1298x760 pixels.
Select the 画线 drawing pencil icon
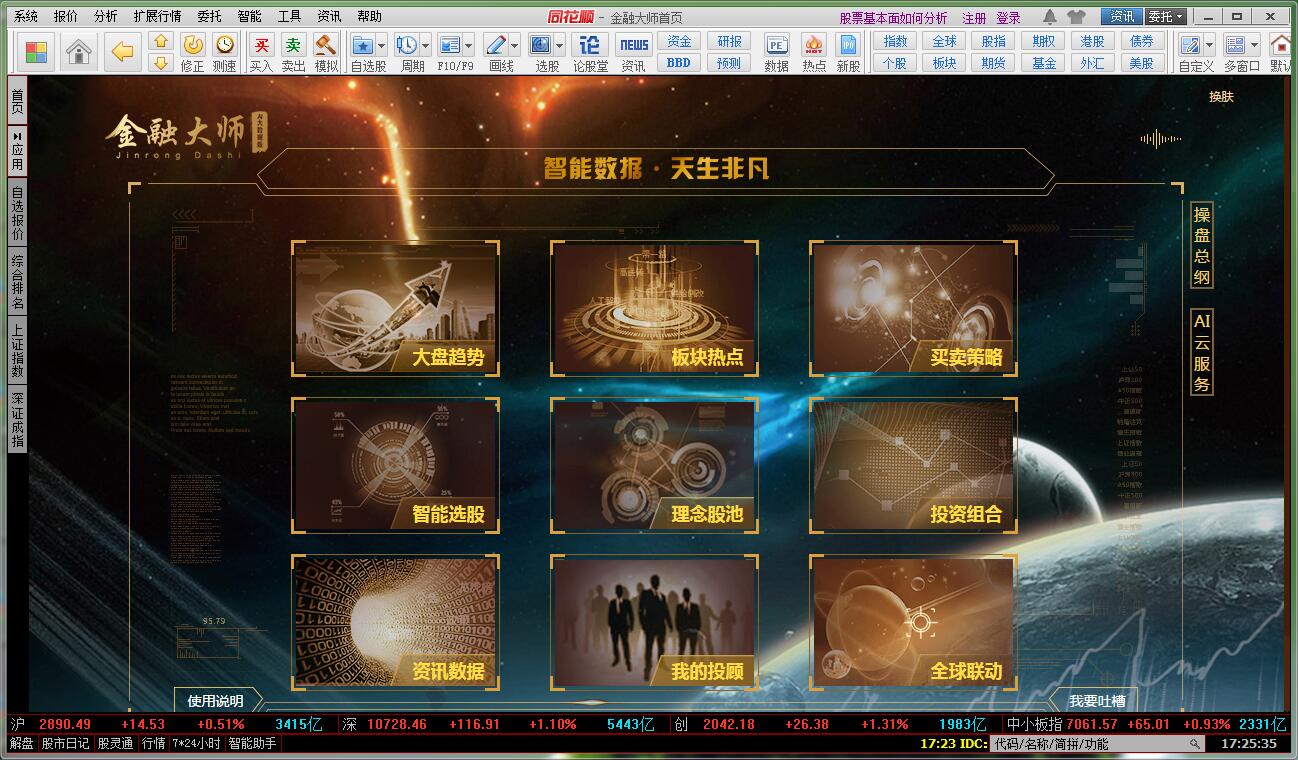[495, 45]
